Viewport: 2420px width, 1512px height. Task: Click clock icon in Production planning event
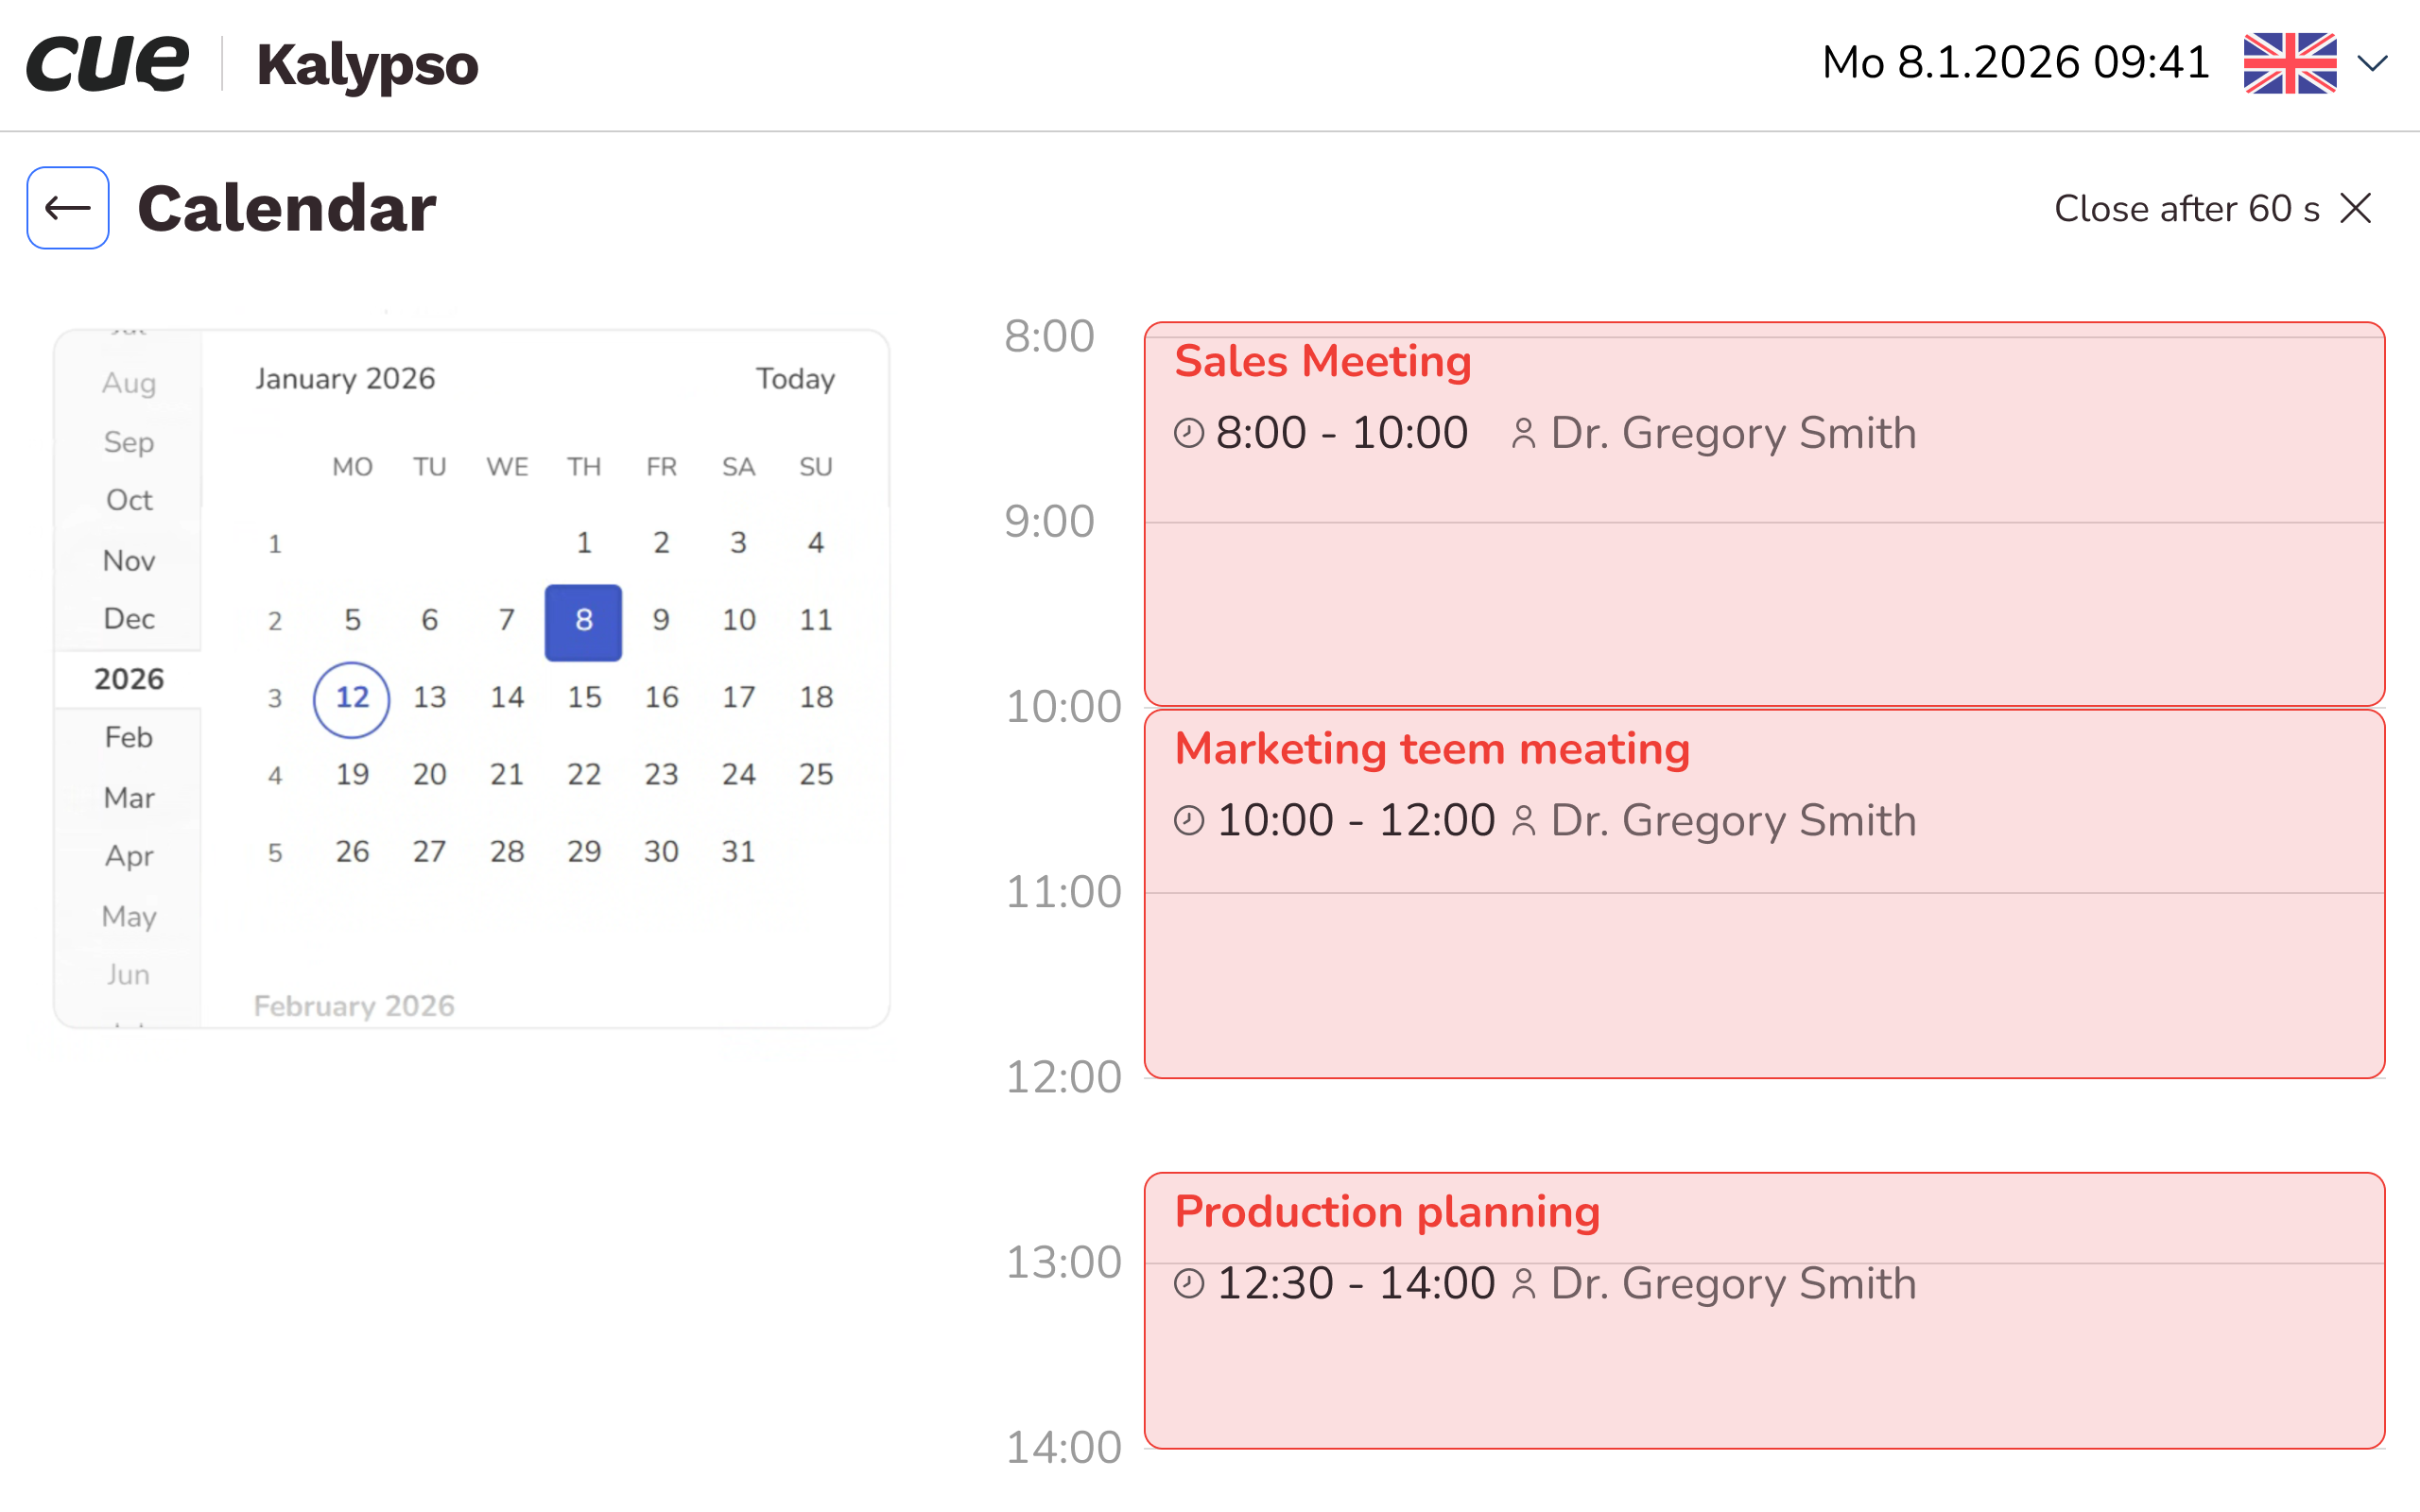coord(1189,1283)
